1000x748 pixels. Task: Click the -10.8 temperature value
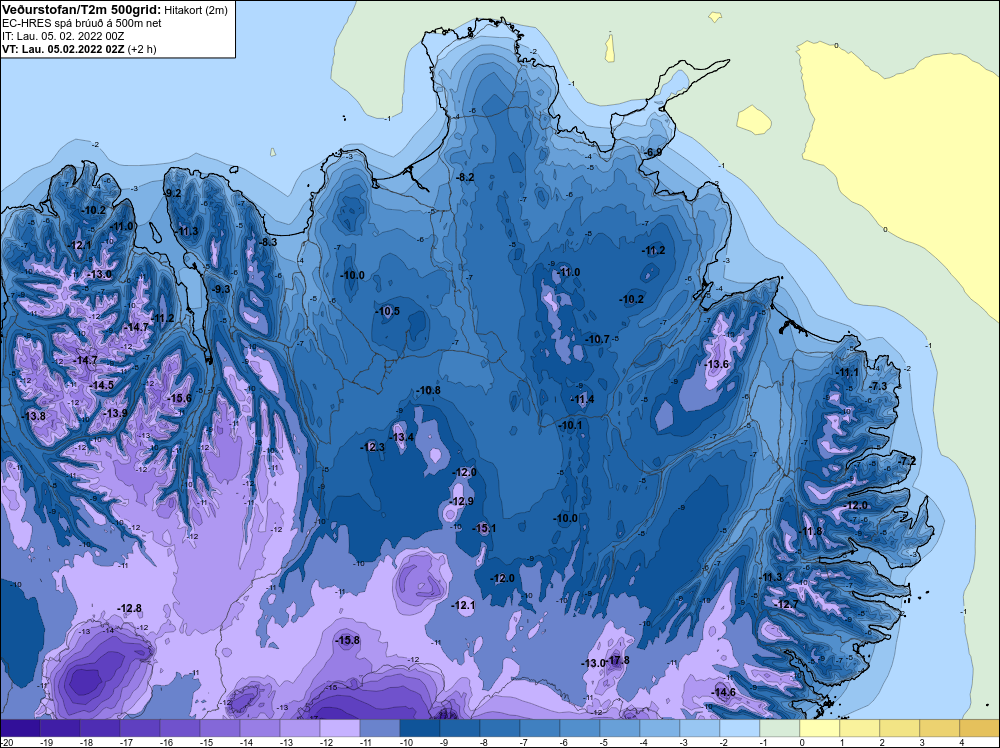click(x=428, y=390)
